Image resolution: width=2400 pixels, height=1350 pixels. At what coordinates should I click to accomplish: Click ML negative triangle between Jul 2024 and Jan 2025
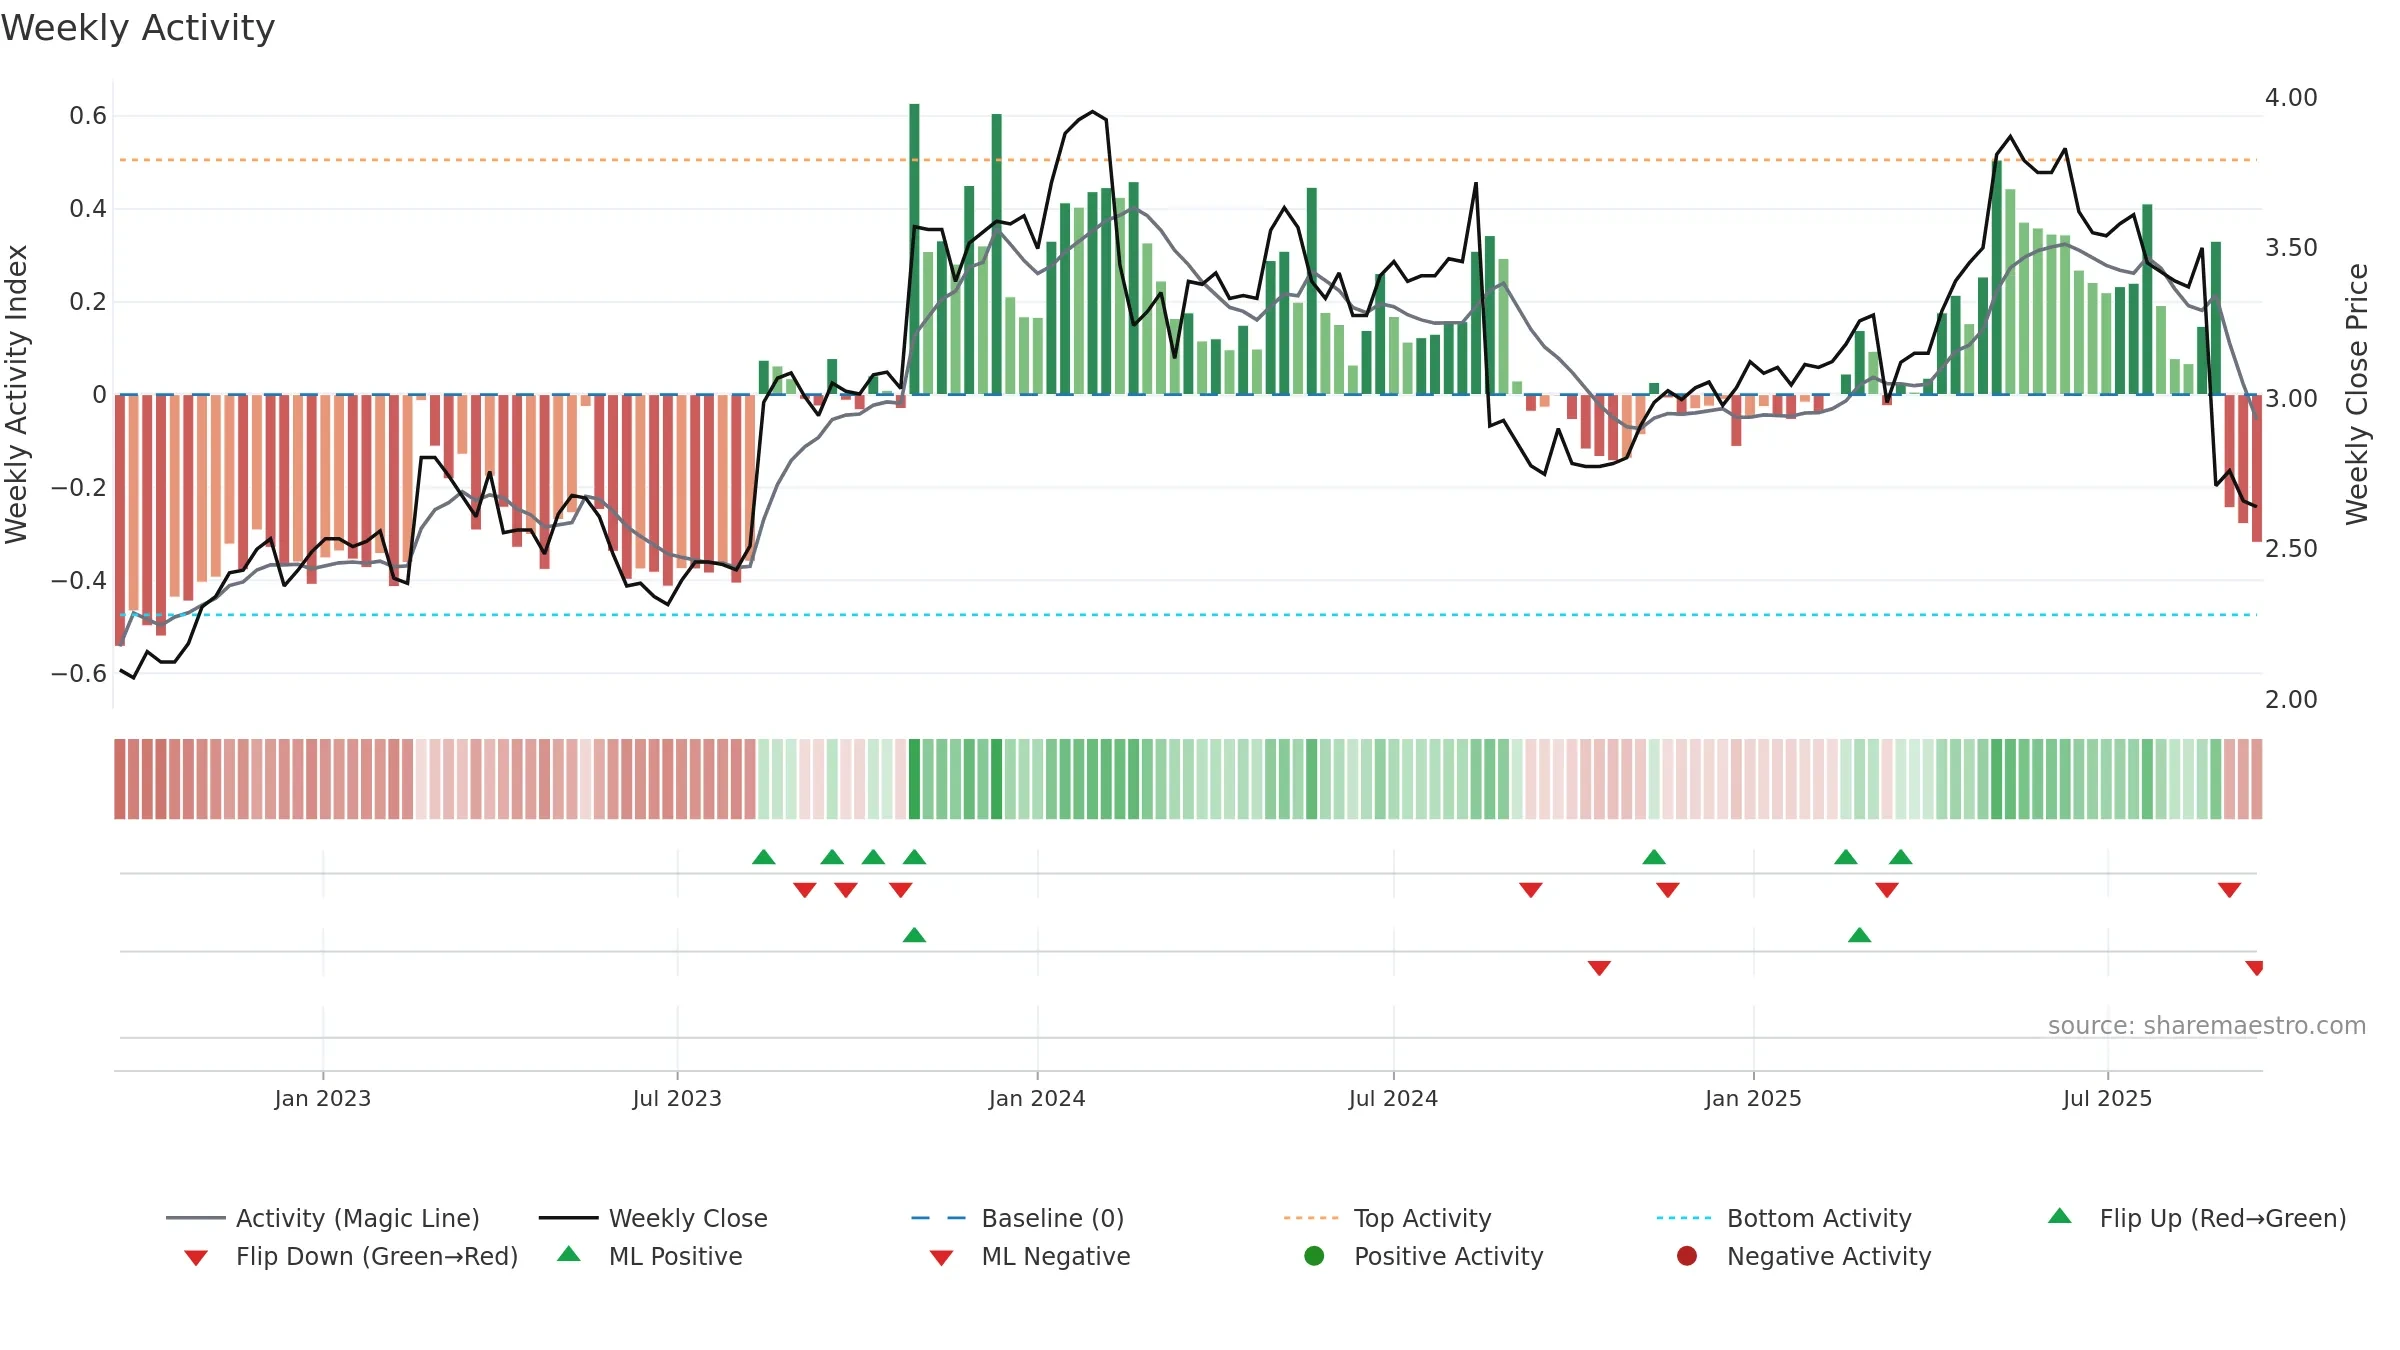(1599, 967)
